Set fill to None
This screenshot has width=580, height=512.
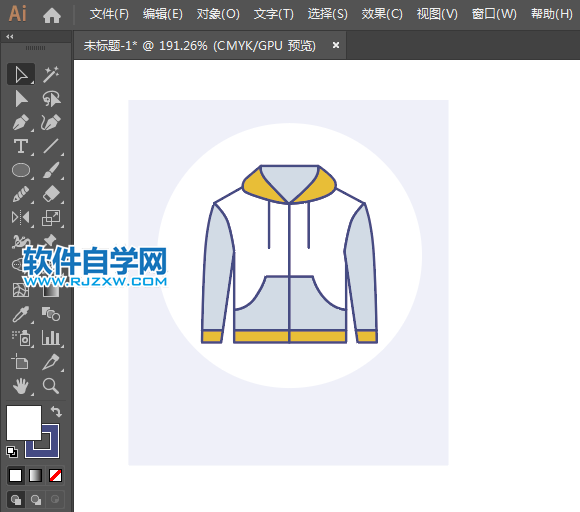coord(55,475)
